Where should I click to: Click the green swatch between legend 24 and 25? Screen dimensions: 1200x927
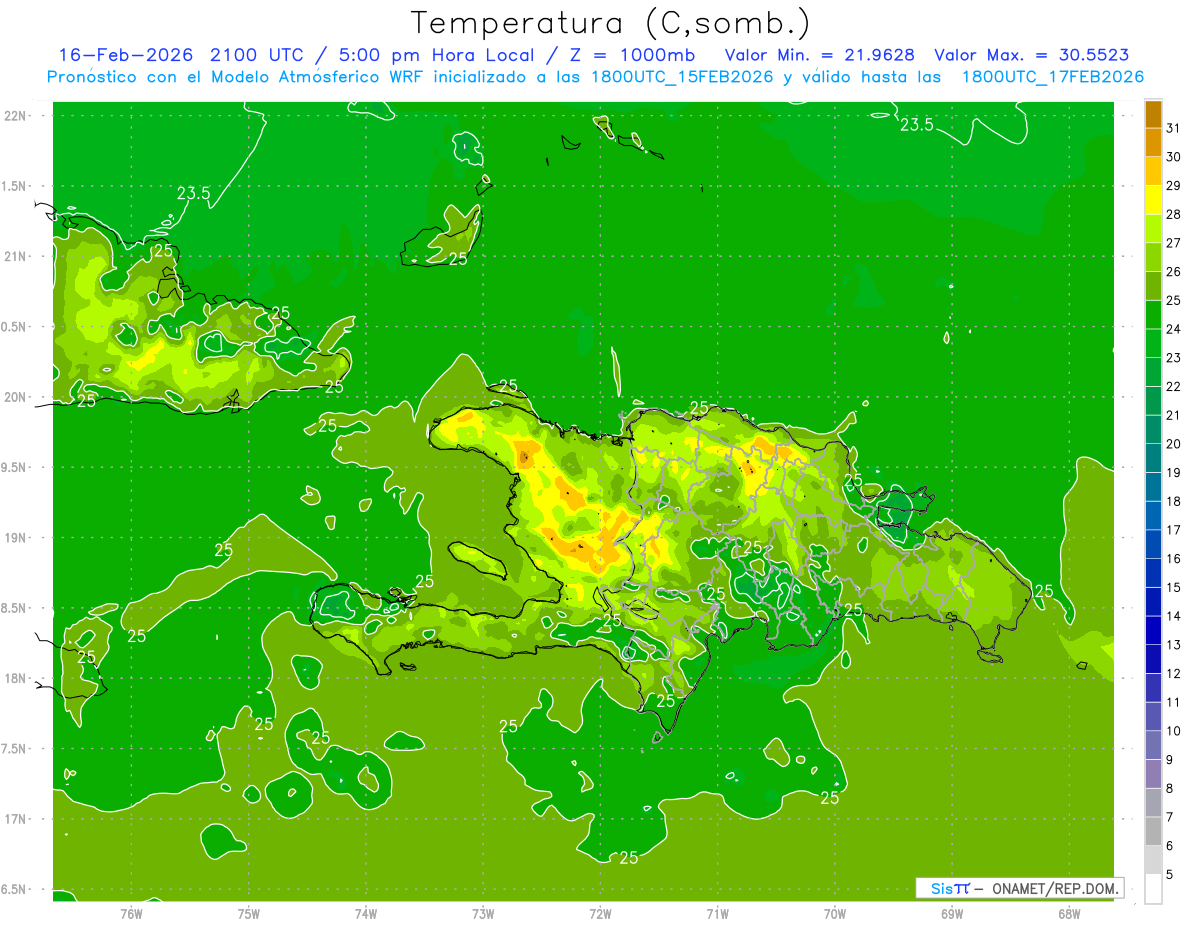pos(1153,315)
